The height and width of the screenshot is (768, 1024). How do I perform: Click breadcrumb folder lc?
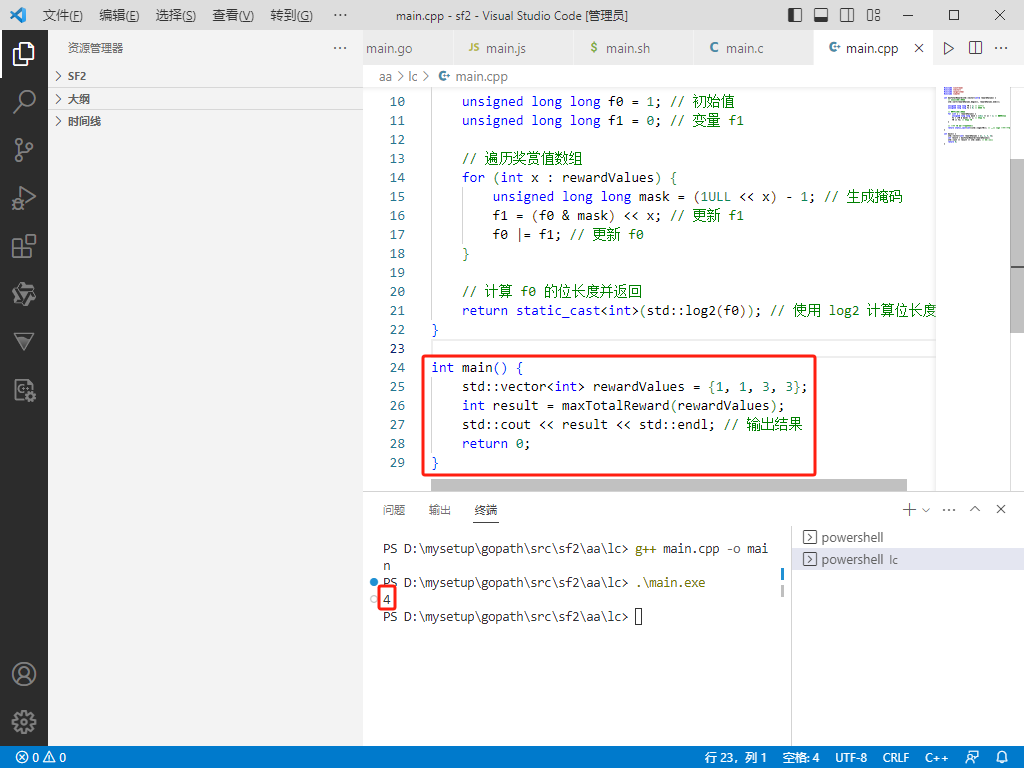[x=413, y=76]
